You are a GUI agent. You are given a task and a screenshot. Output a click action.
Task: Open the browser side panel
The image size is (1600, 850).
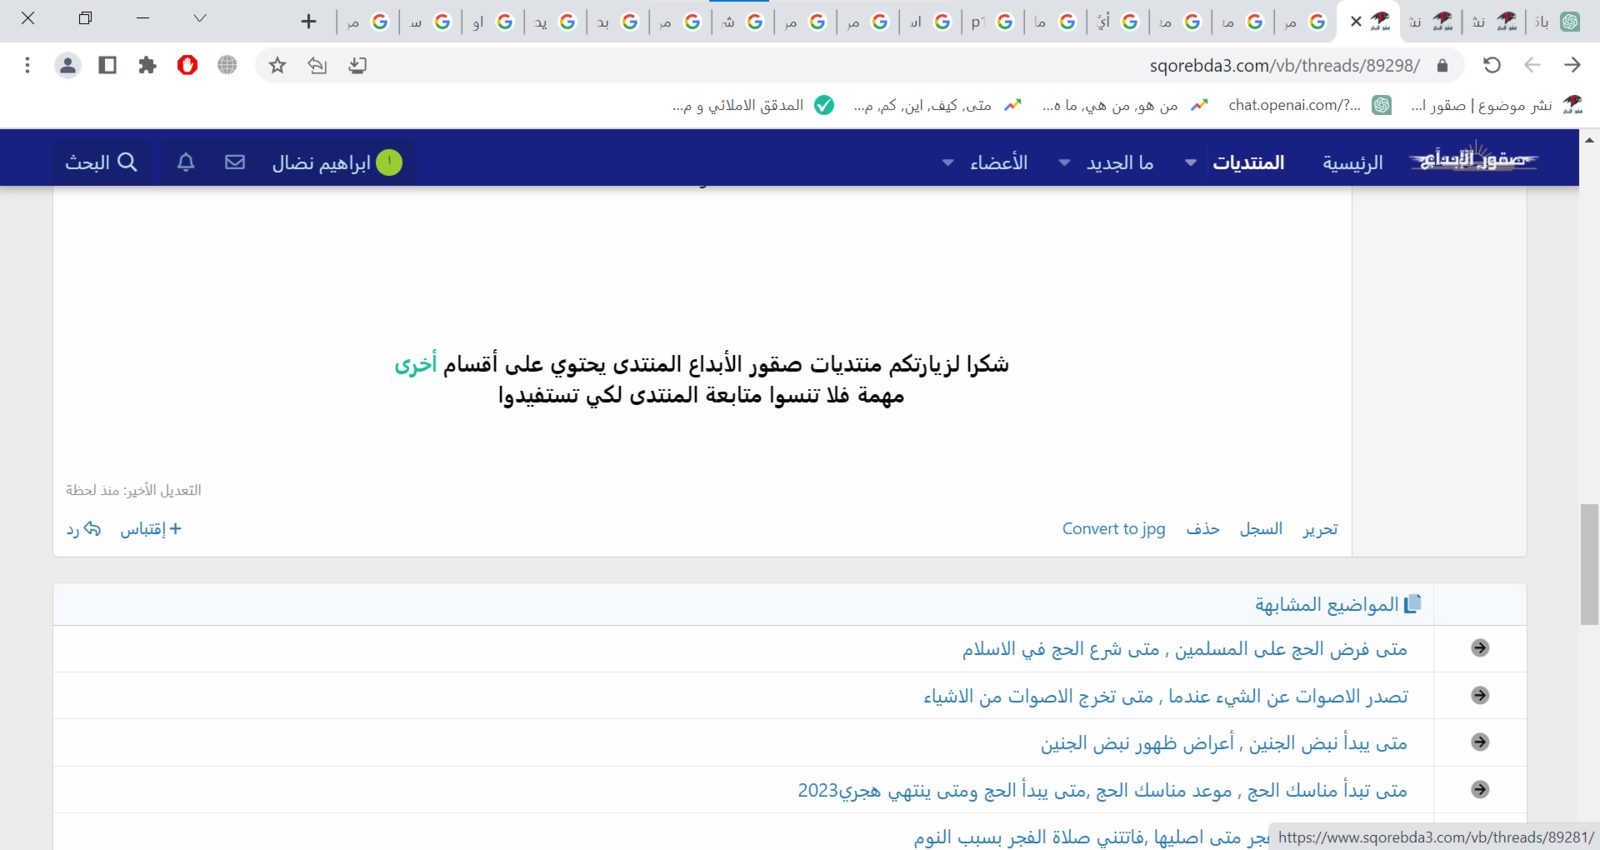click(107, 65)
